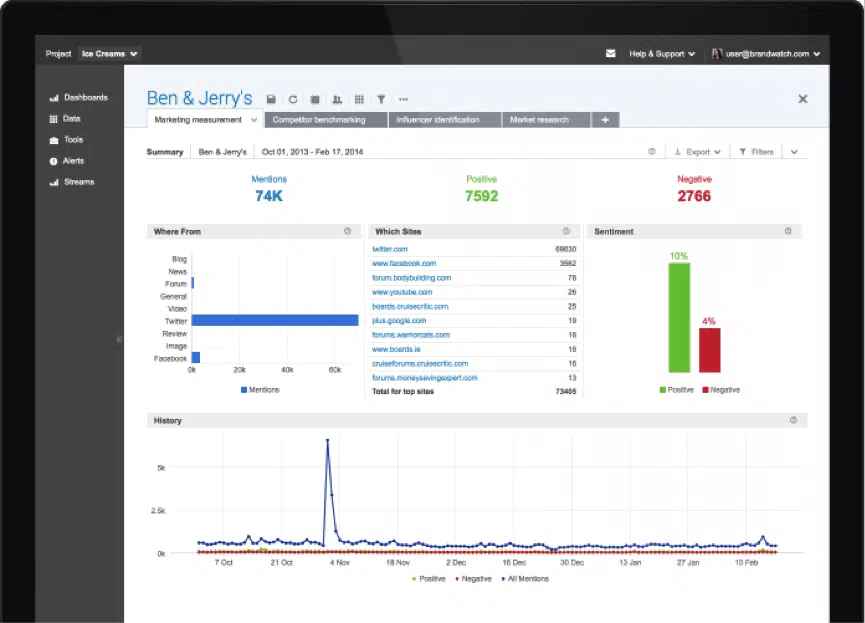Open the Ice Creams project dropdown
This screenshot has width=865, height=623.
[110, 53]
